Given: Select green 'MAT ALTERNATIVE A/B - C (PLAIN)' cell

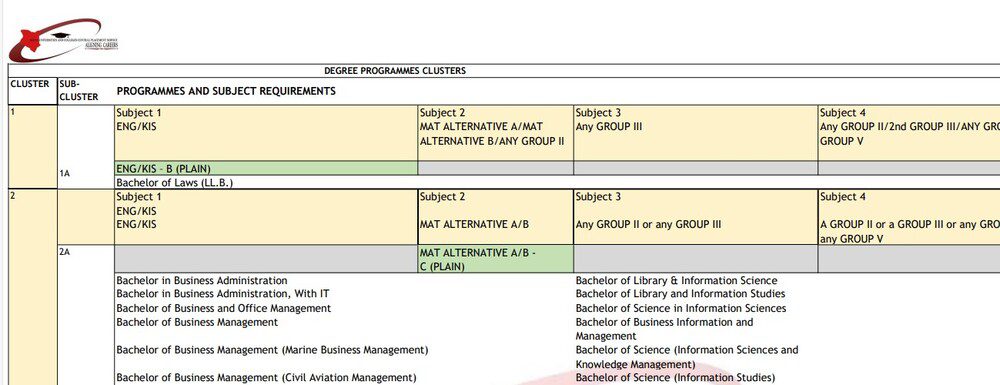Looking at the screenshot, I should 496,259.
